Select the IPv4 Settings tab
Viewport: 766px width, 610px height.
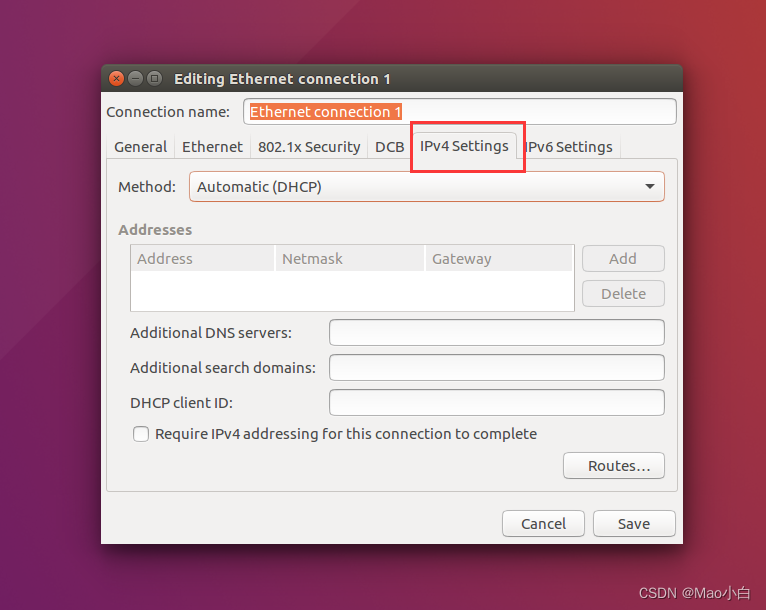click(464, 146)
